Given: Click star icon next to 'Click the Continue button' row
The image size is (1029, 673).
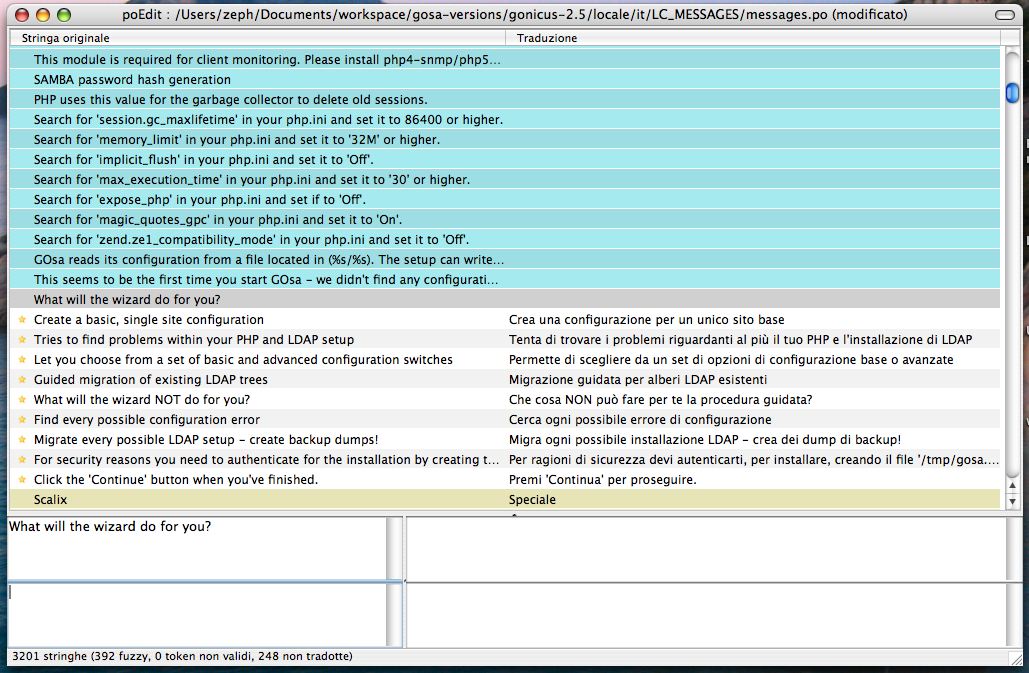Looking at the screenshot, I should (x=21, y=480).
